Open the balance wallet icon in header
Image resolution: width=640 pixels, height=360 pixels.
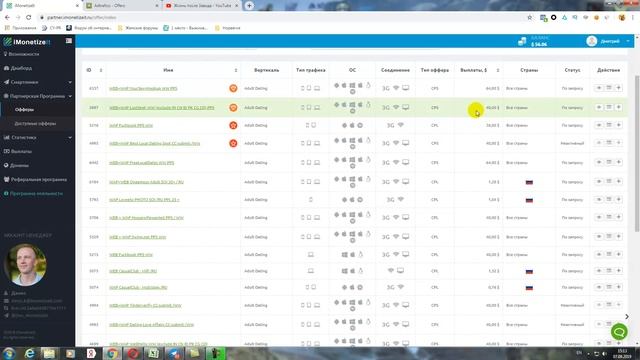(522, 41)
